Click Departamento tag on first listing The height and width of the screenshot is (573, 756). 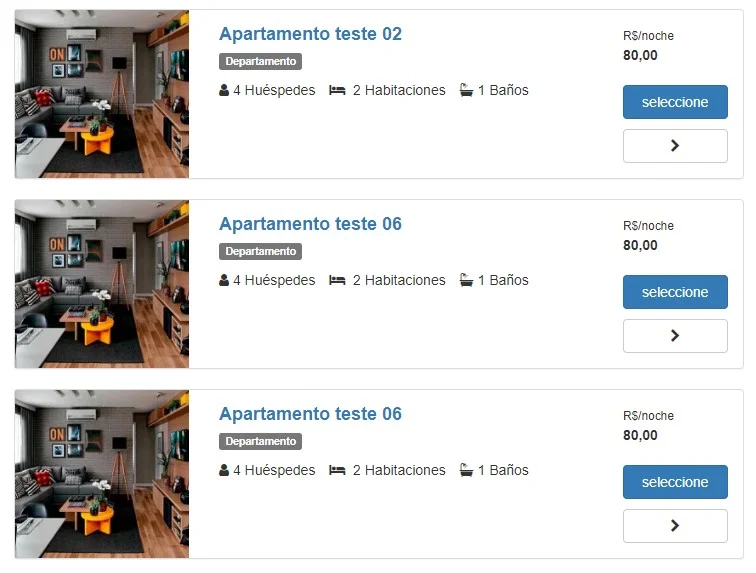click(260, 61)
